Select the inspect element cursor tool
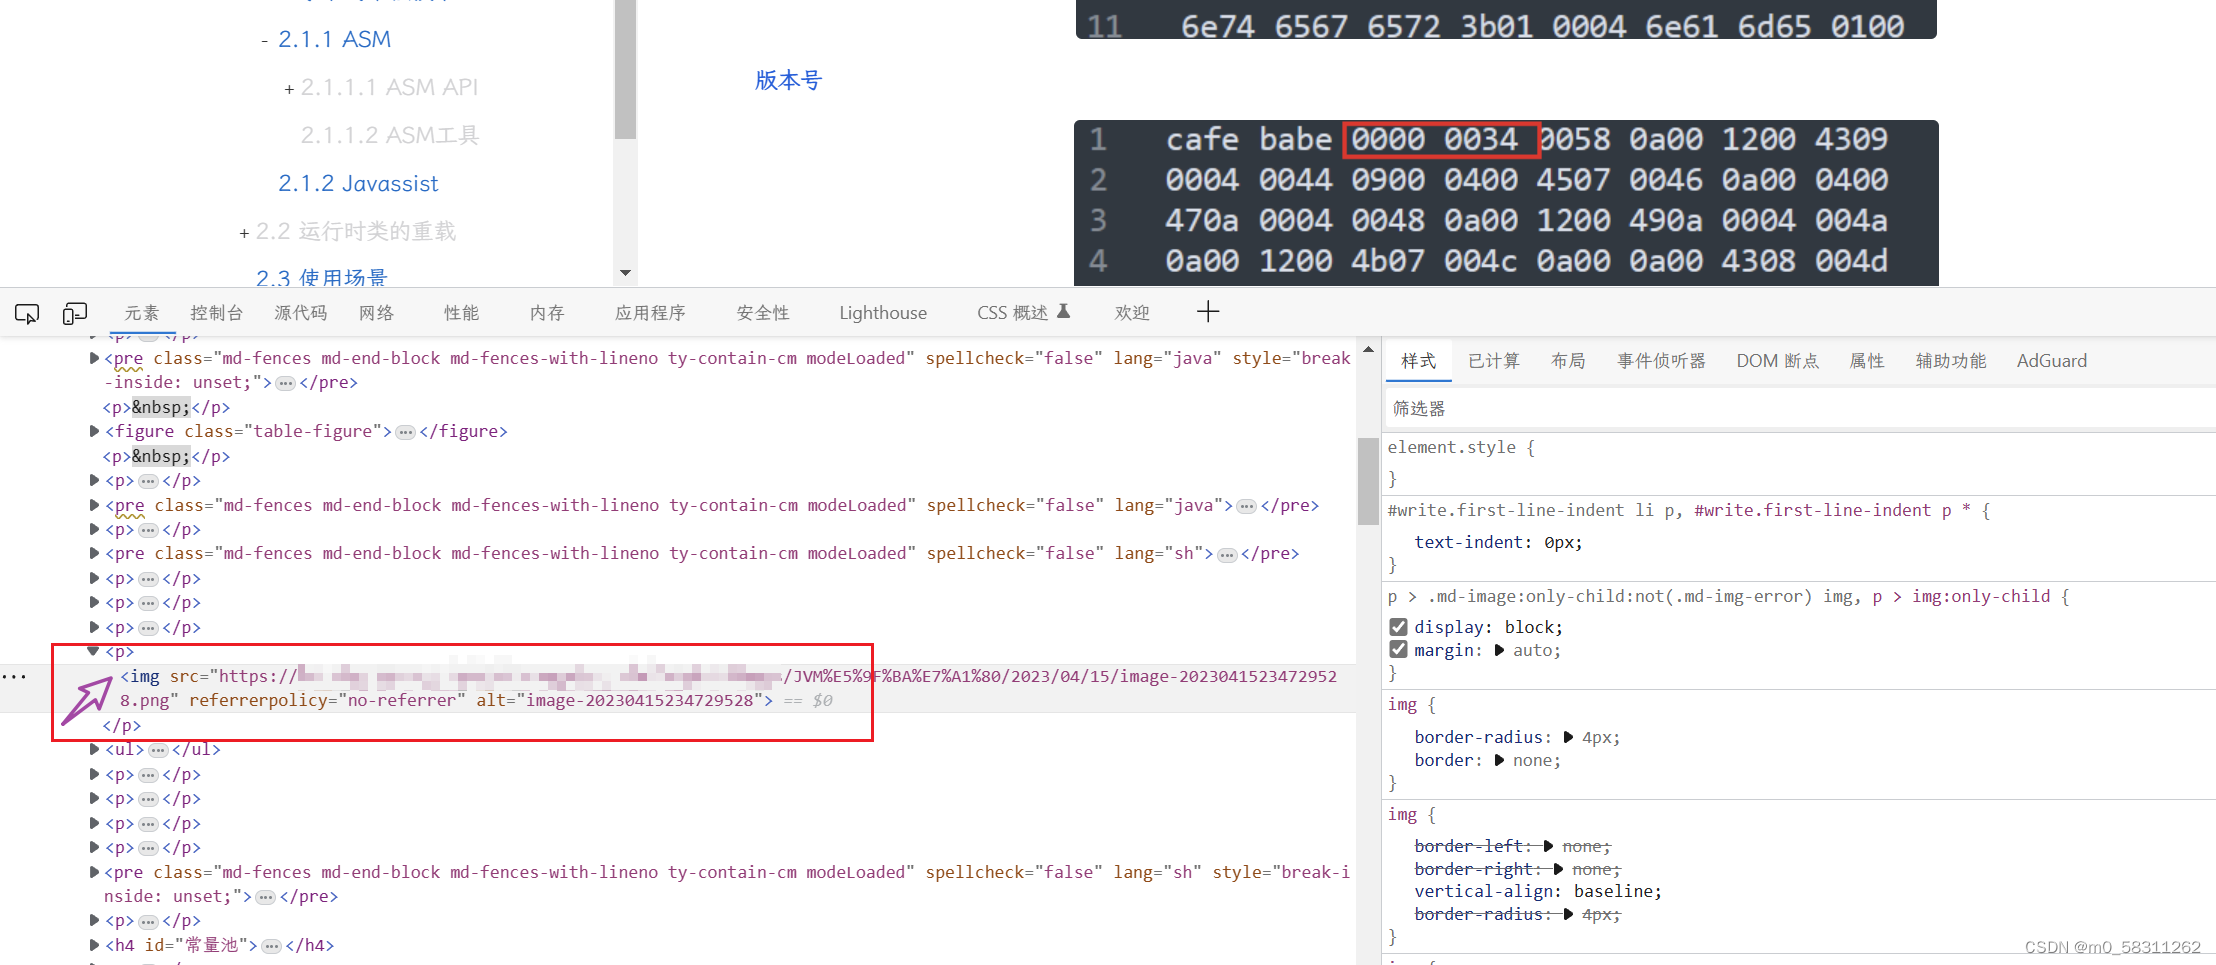Screen dimensions: 2216x965 27,313
